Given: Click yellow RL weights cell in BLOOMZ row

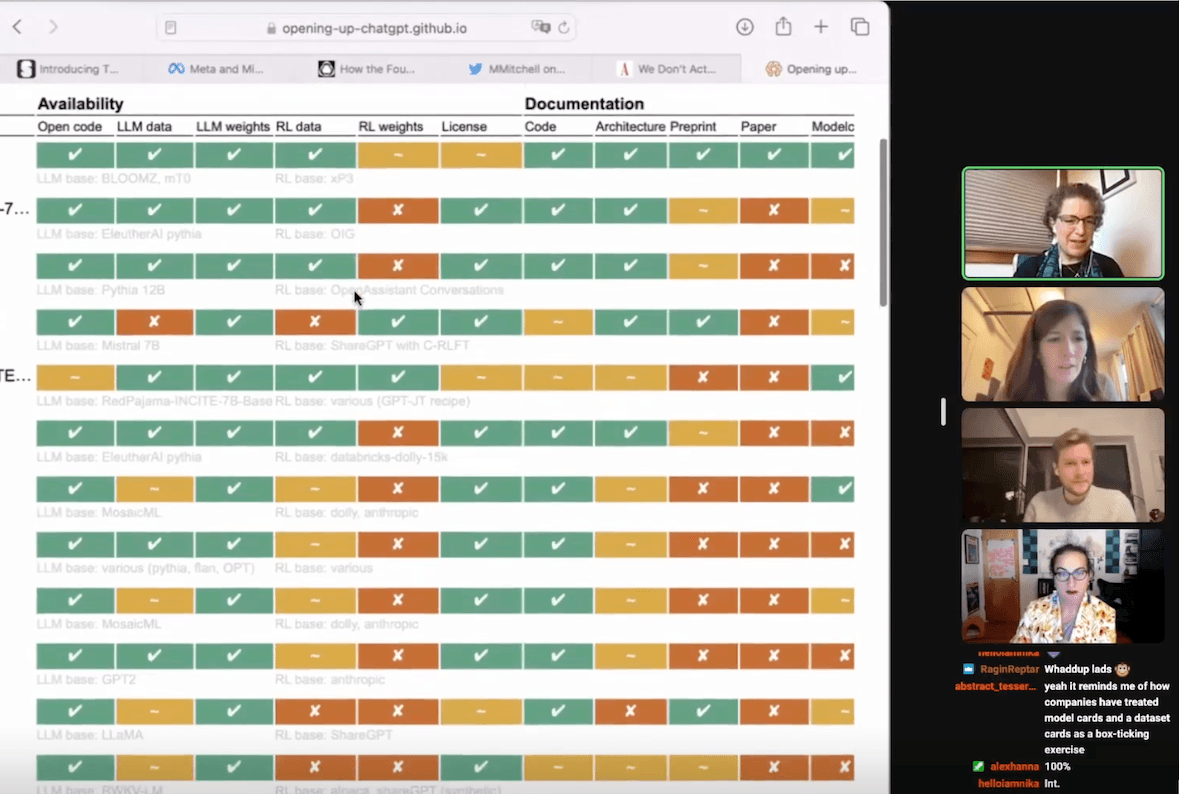Looking at the screenshot, I should pos(398,155).
